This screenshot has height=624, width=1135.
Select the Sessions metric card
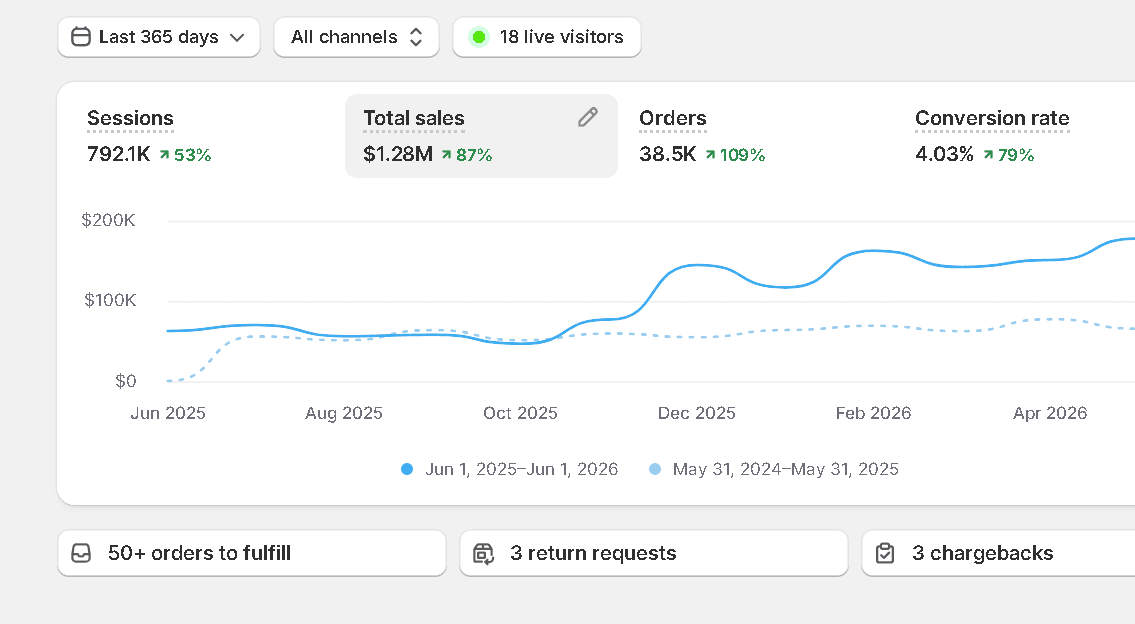[x=206, y=136]
